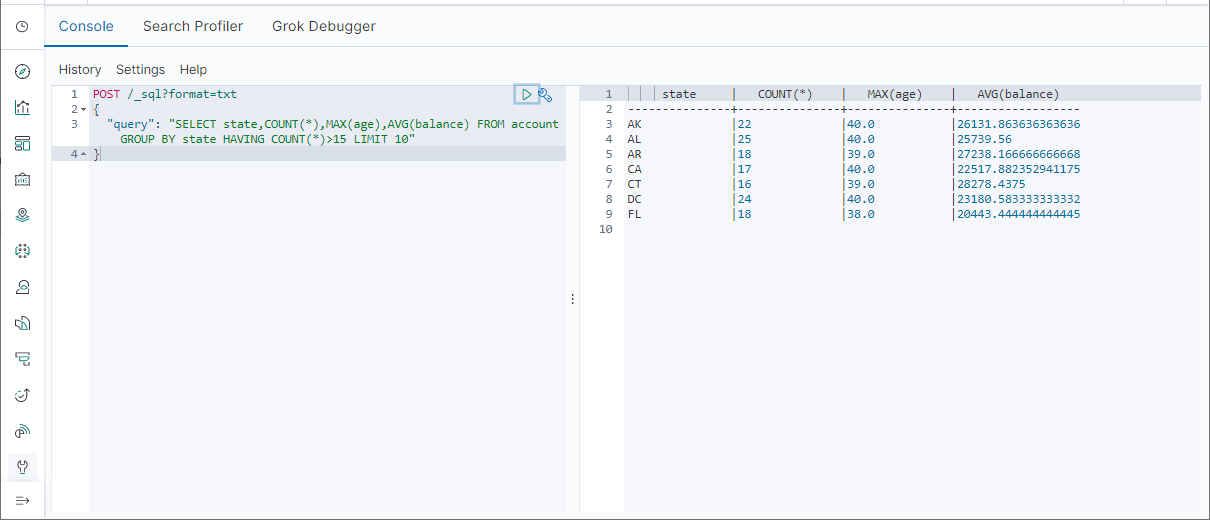Open the Dashboard sidebar icon
Screen dimensions: 1210x520
pyautogui.click(x=22, y=144)
